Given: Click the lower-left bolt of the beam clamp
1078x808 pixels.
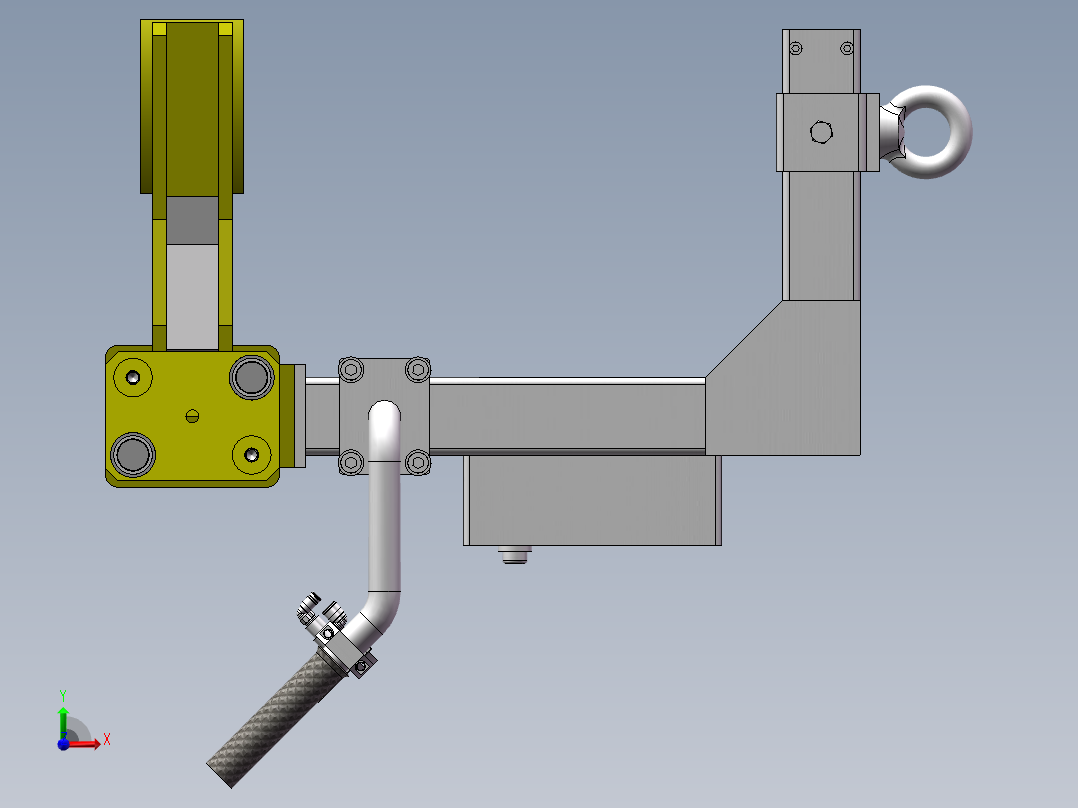Looking at the screenshot, I should pyautogui.click(x=351, y=462).
